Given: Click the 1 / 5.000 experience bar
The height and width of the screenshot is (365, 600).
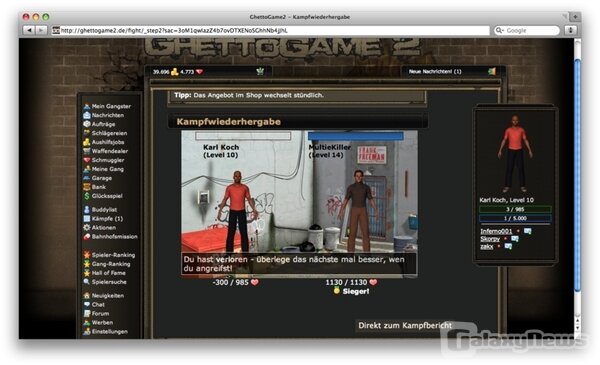Looking at the screenshot, I should 515,218.
